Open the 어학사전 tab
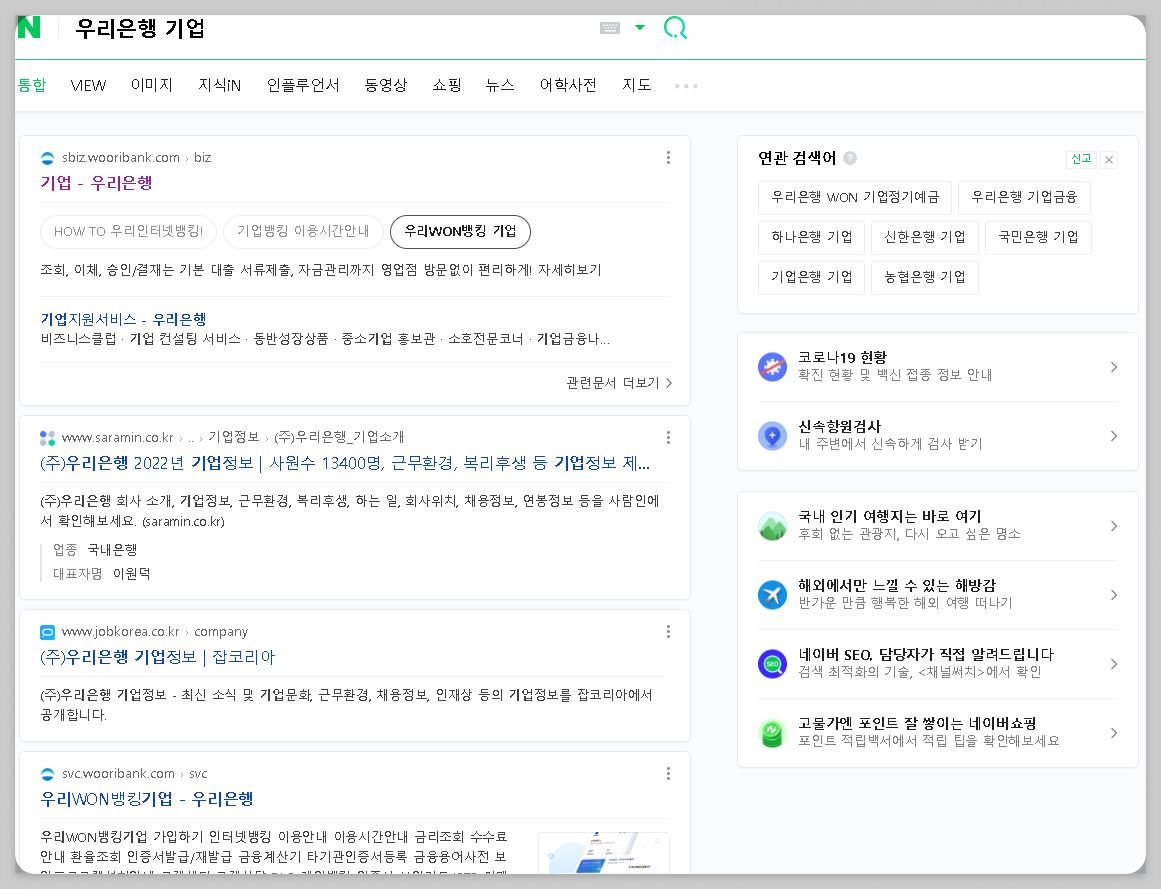This screenshot has height=889, width=1161. 568,85
